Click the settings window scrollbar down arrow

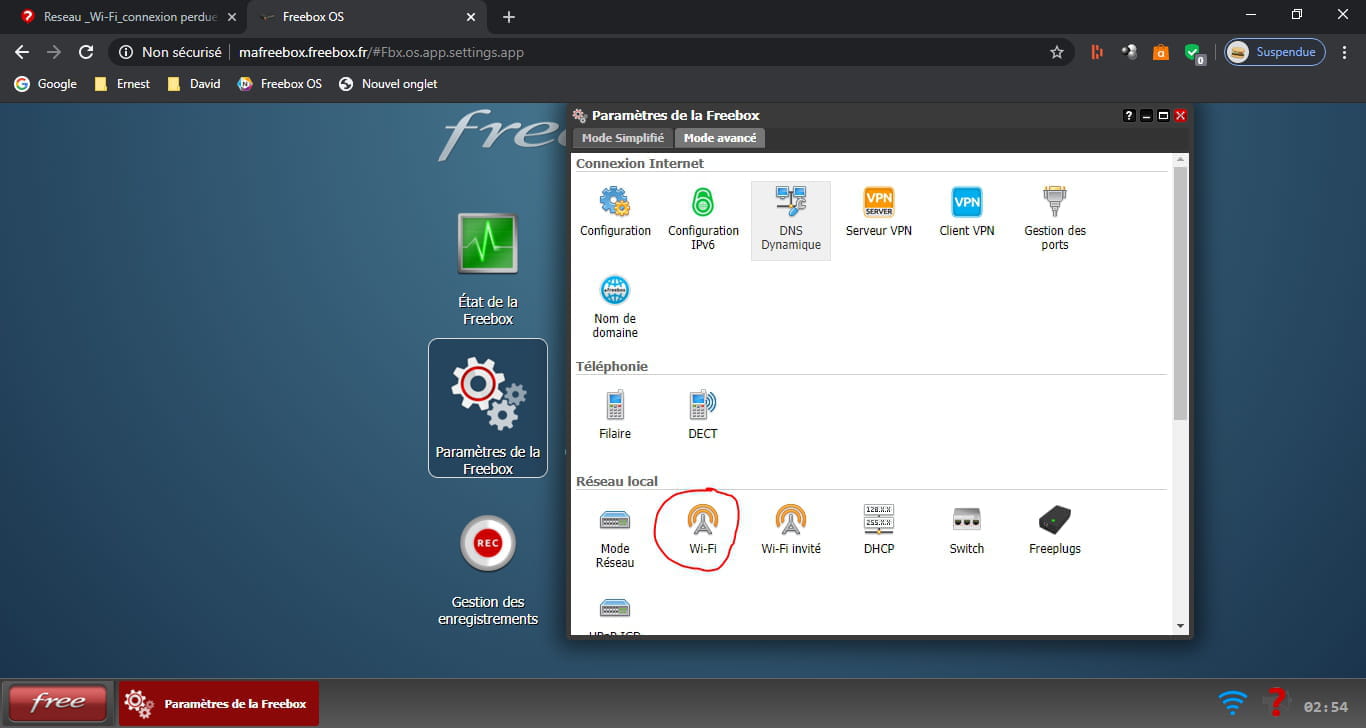click(x=1180, y=626)
